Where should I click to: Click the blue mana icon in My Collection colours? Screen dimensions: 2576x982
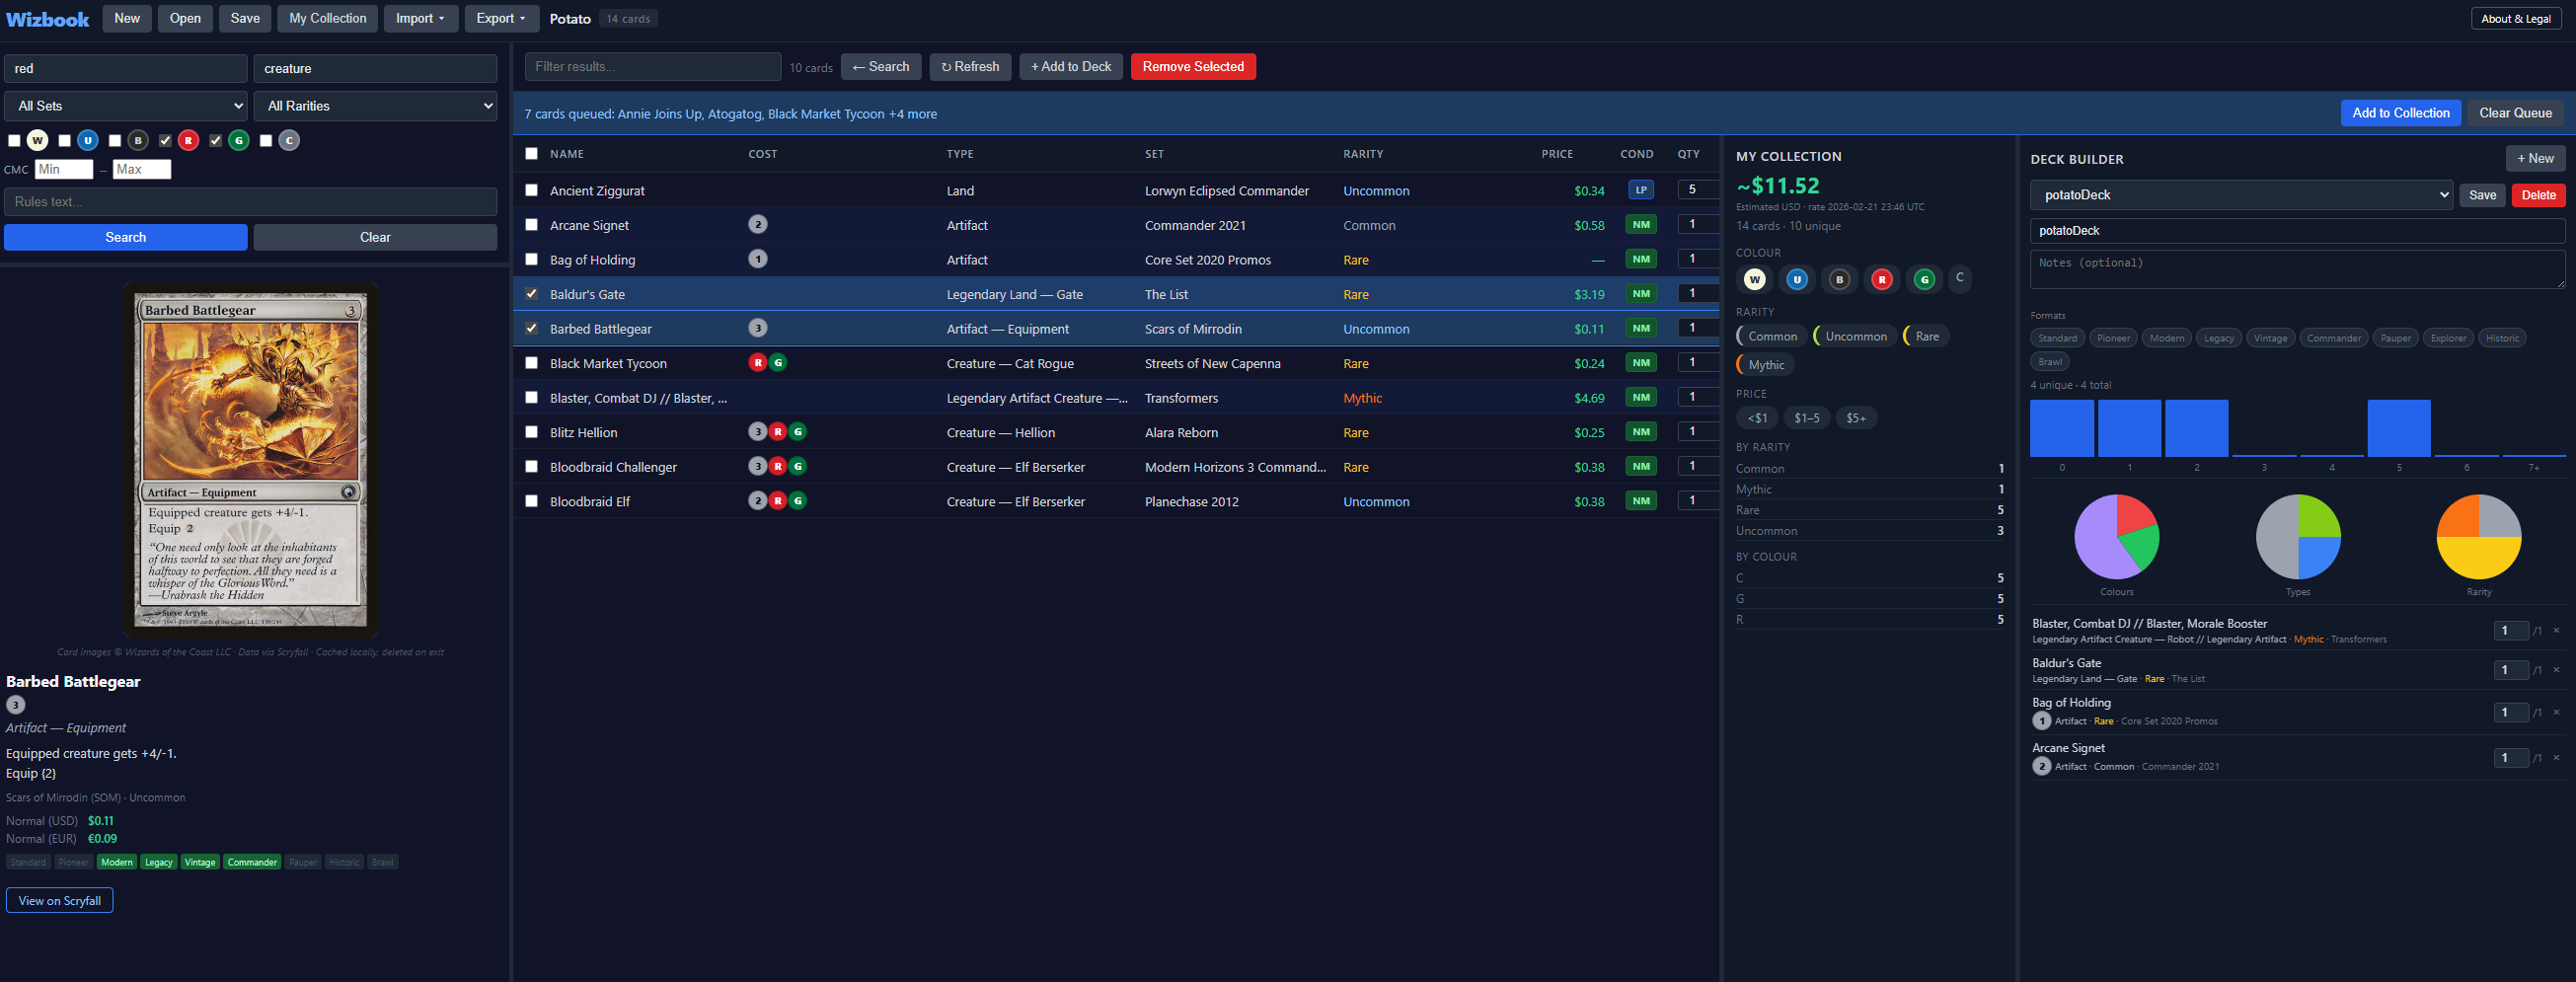point(1797,279)
